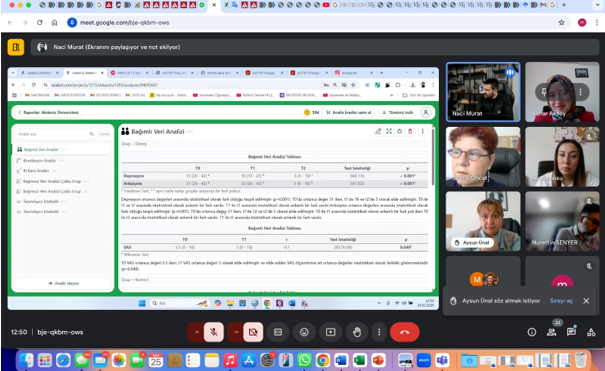Viewport: 605px width, 371px height.
Task: Open the meeting details info icon
Action: pyautogui.click(x=532, y=332)
